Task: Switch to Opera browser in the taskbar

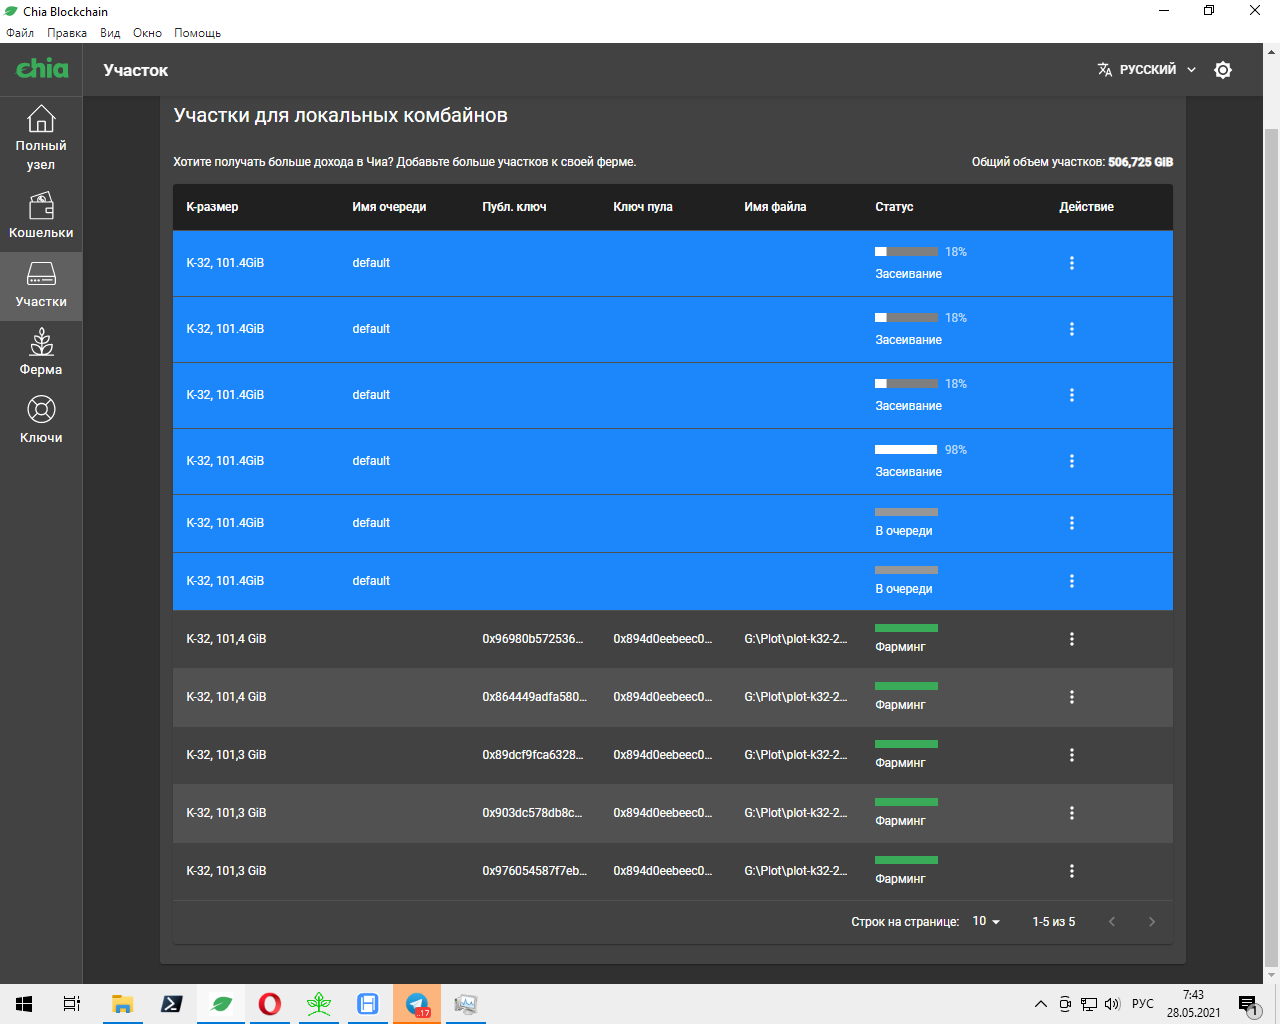Action: (270, 1004)
